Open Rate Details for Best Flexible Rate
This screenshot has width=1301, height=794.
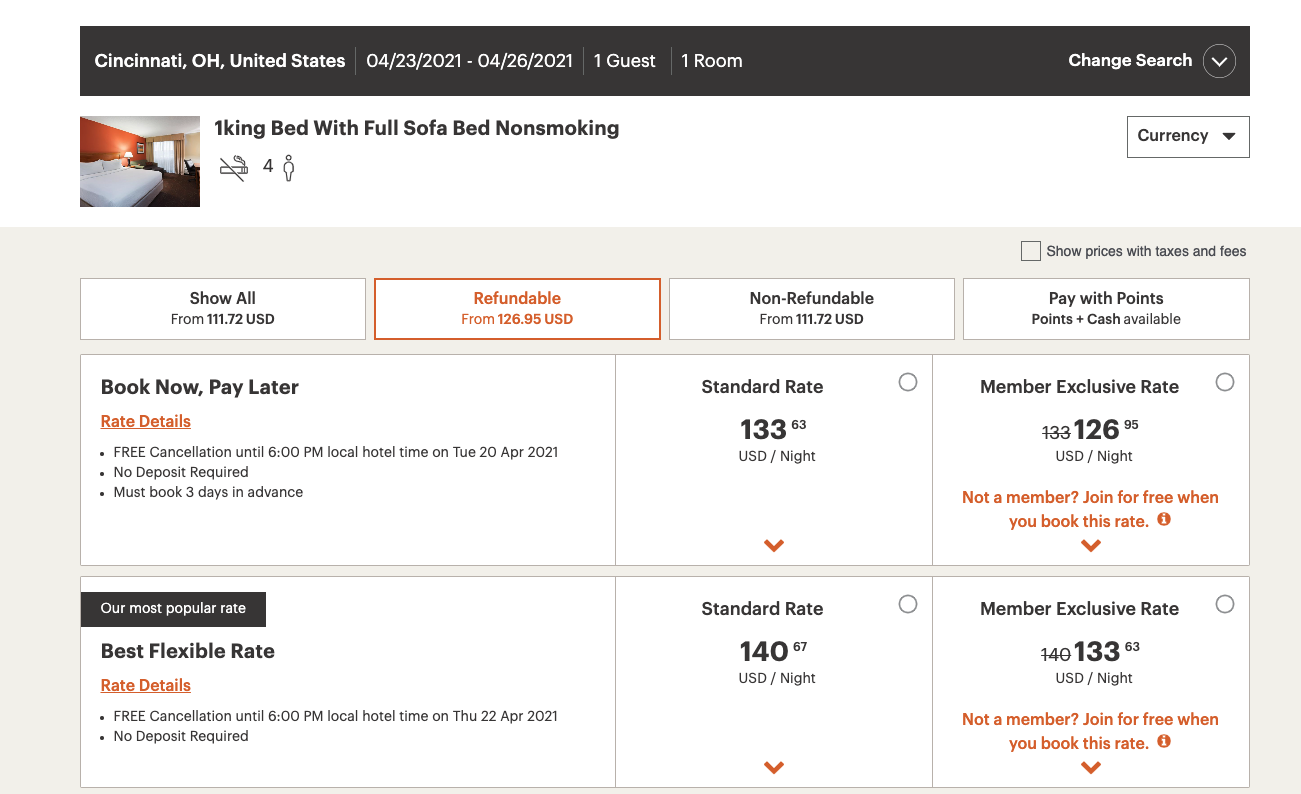coord(146,686)
